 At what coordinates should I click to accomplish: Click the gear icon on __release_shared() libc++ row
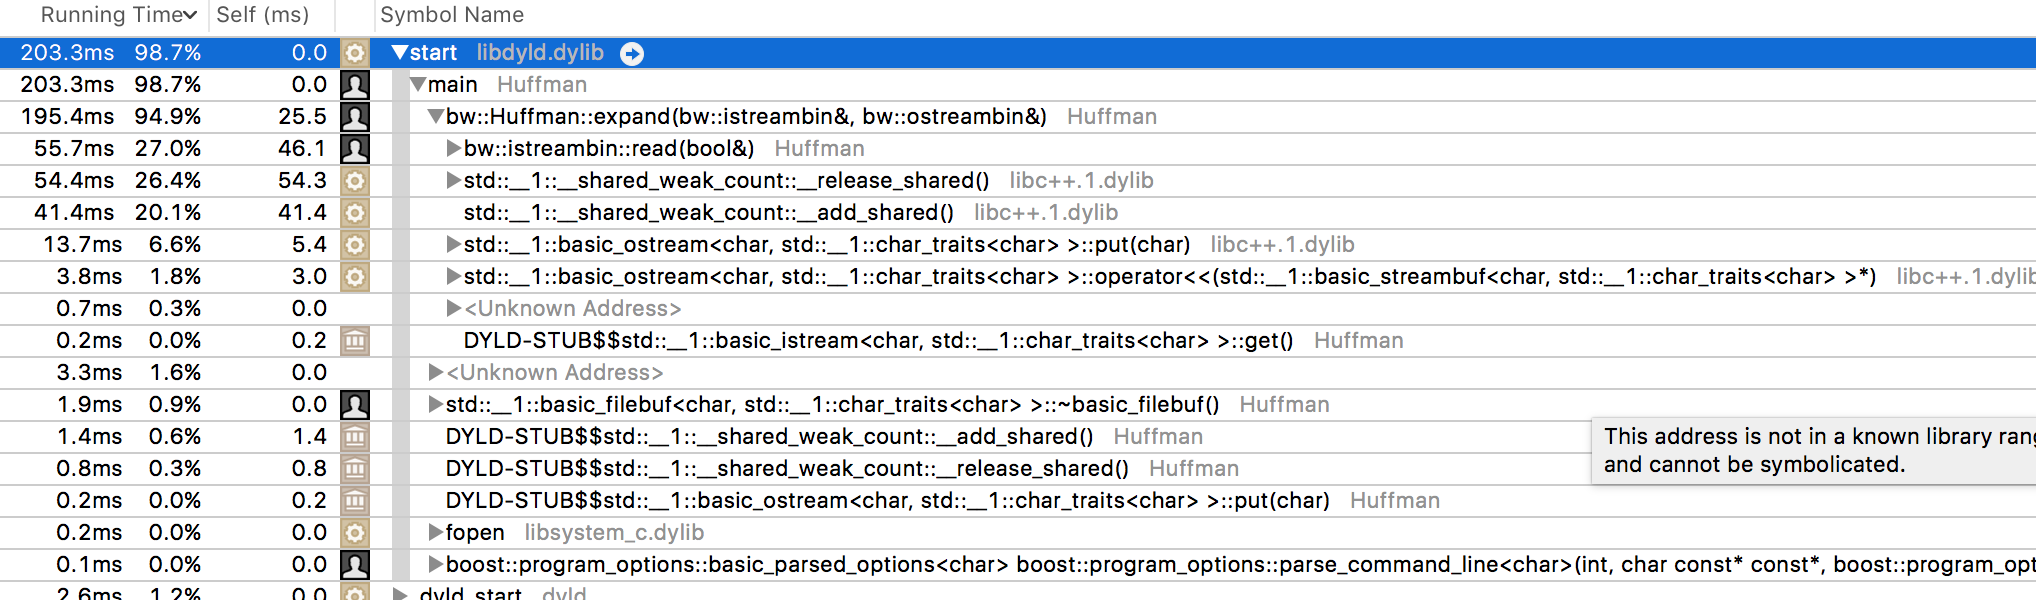[x=355, y=180]
